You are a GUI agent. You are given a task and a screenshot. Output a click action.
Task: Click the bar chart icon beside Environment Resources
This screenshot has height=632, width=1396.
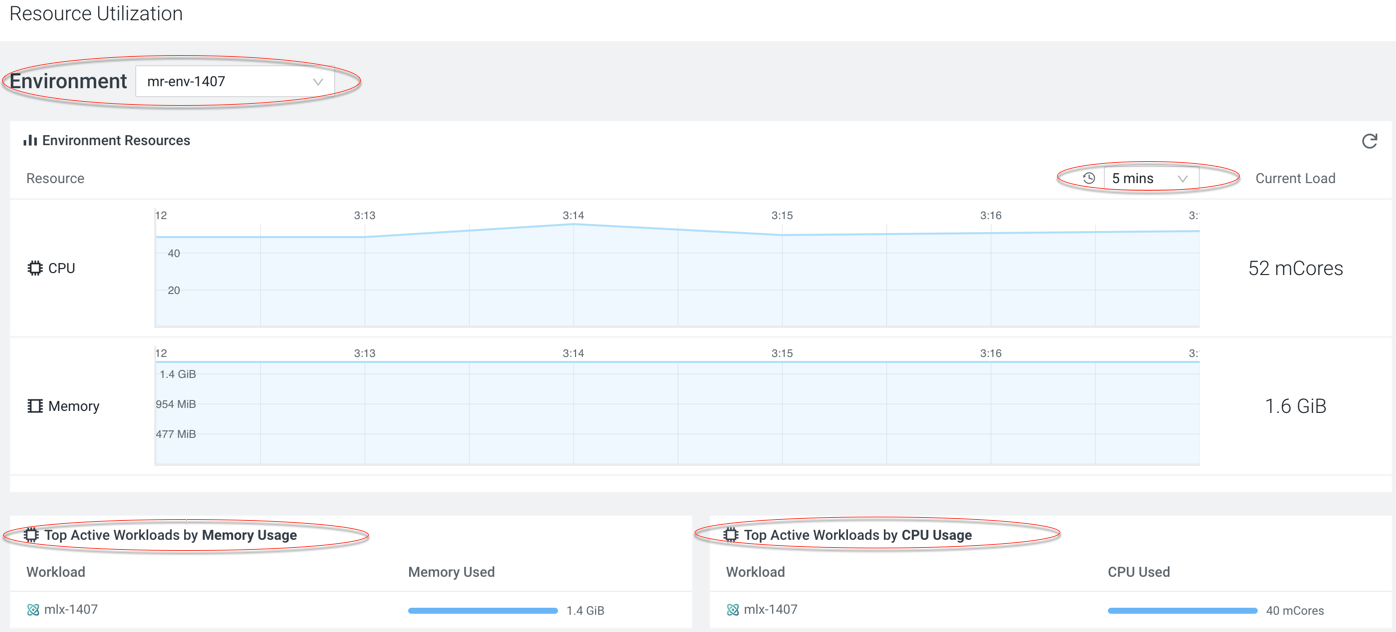click(30, 141)
